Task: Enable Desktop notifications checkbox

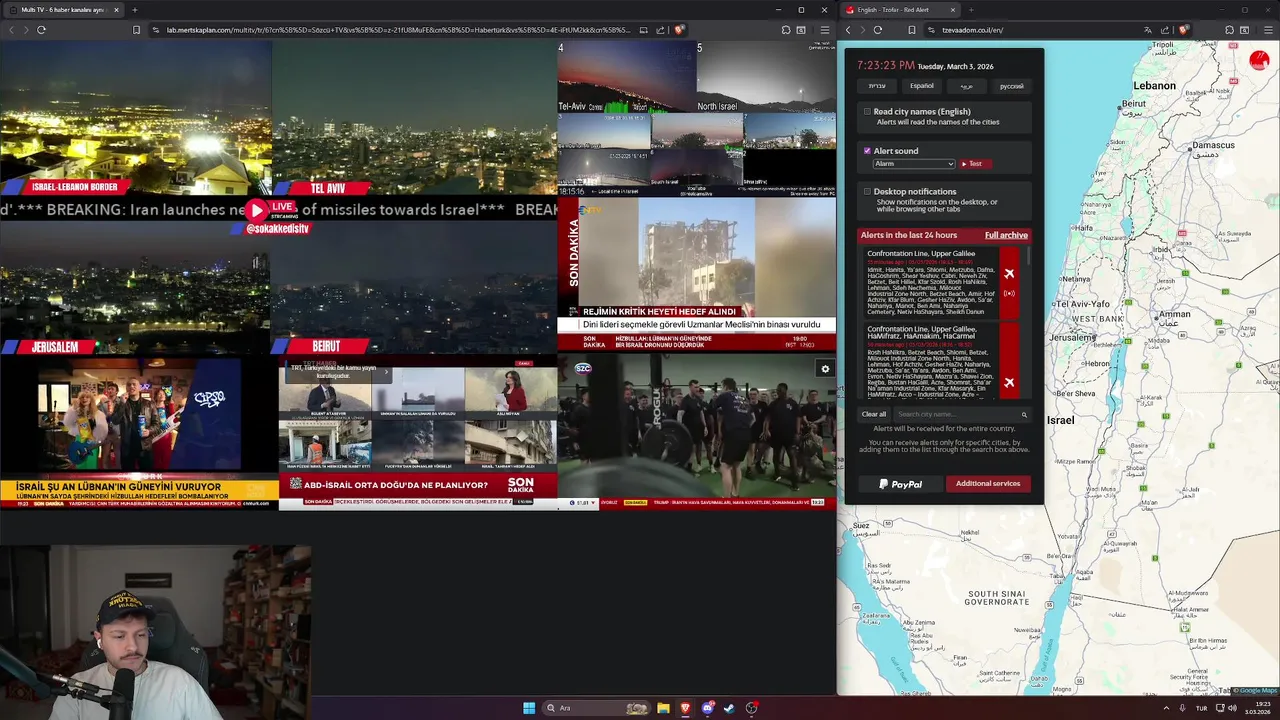Action: [867, 191]
